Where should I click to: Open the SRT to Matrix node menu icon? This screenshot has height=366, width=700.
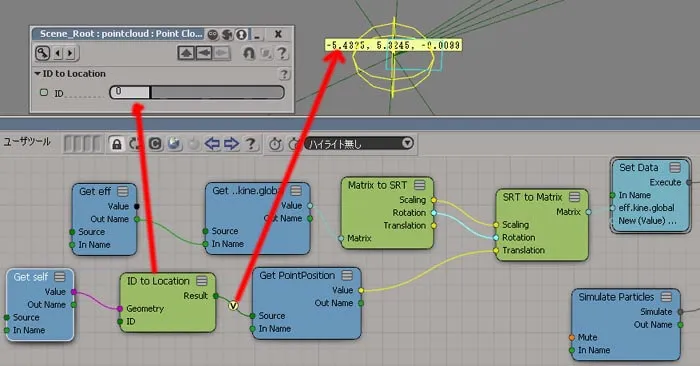click(575, 197)
